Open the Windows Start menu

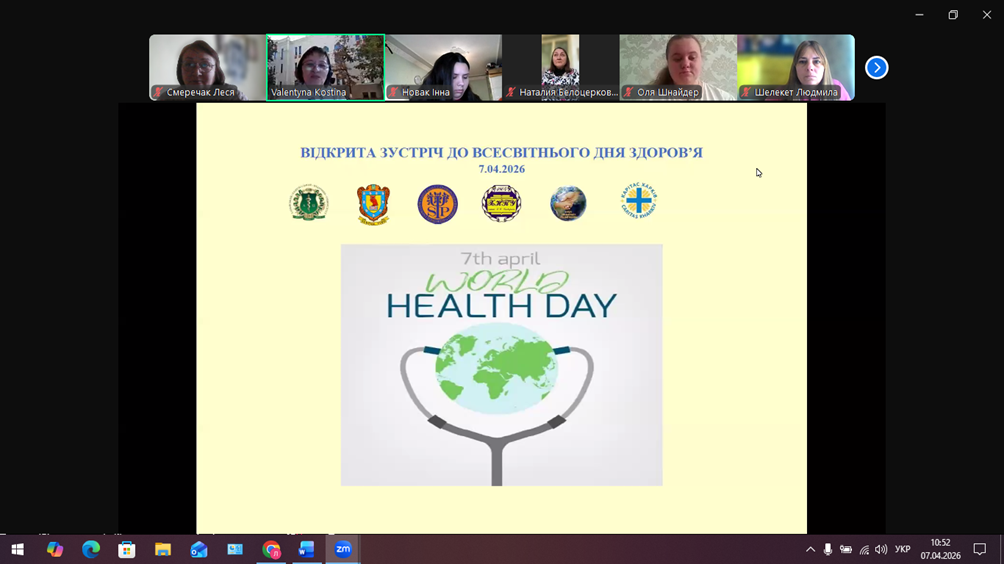click(17, 549)
